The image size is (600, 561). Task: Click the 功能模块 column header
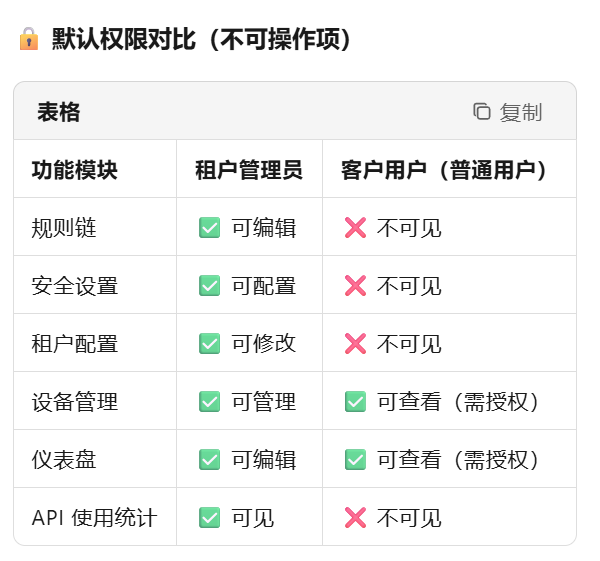pyautogui.click(x=75, y=170)
